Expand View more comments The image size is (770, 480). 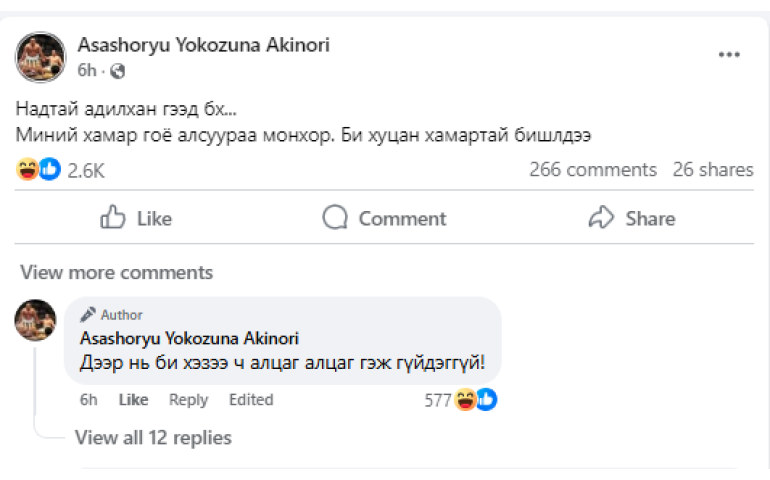116,272
